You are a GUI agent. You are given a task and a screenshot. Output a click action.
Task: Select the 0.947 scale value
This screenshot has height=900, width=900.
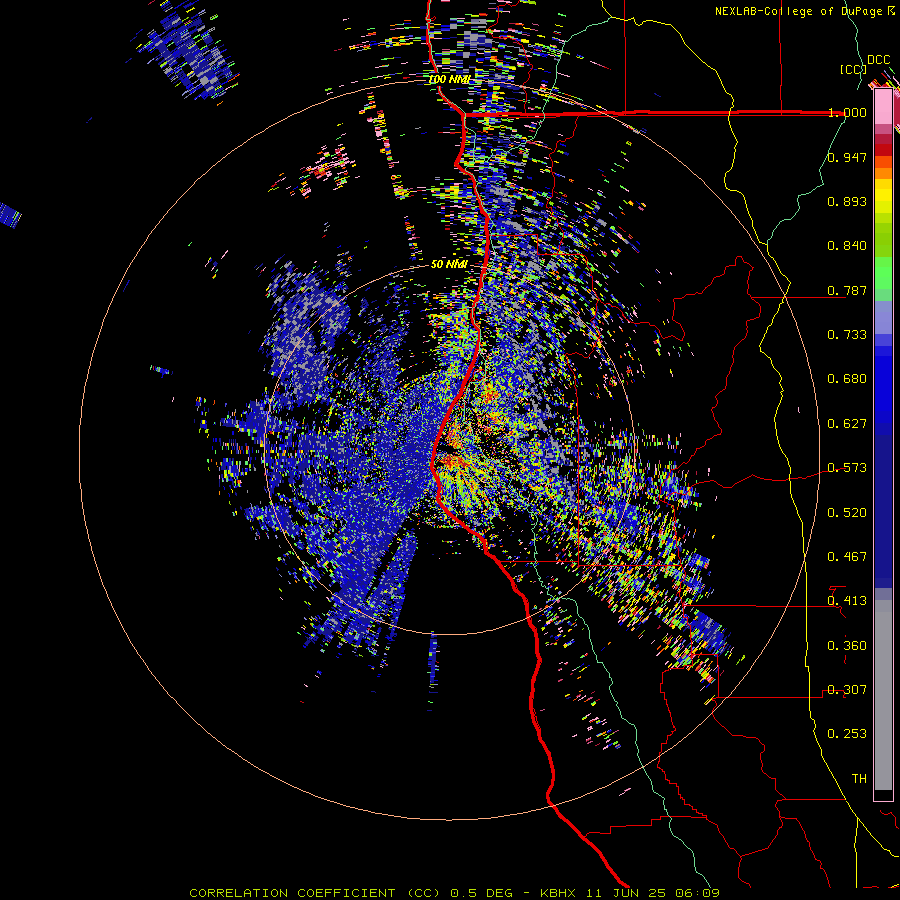click(847, 157)
